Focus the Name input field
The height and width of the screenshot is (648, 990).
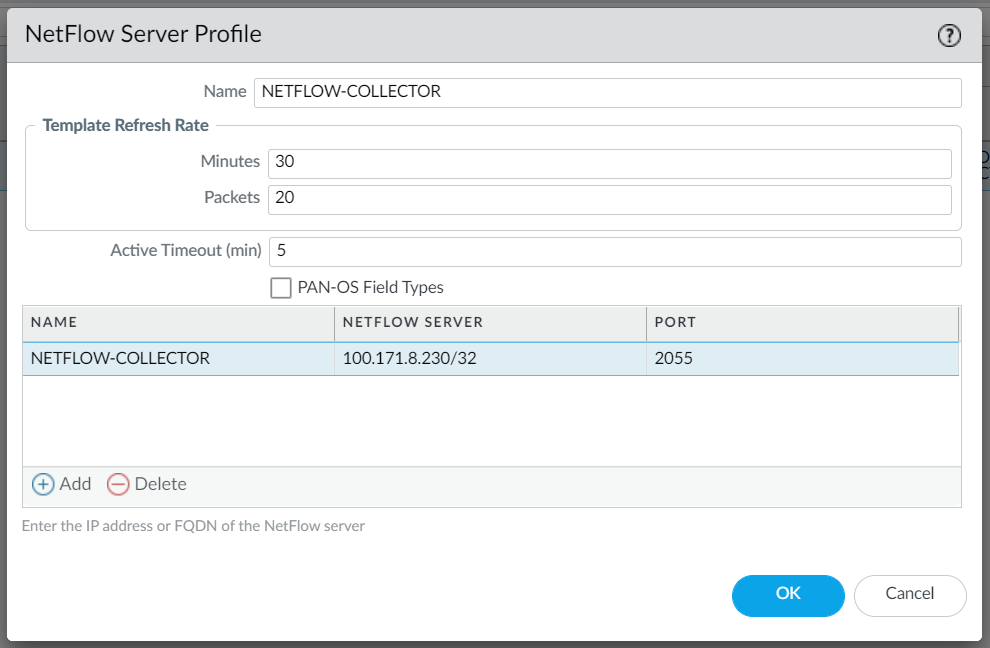(607, 92)
